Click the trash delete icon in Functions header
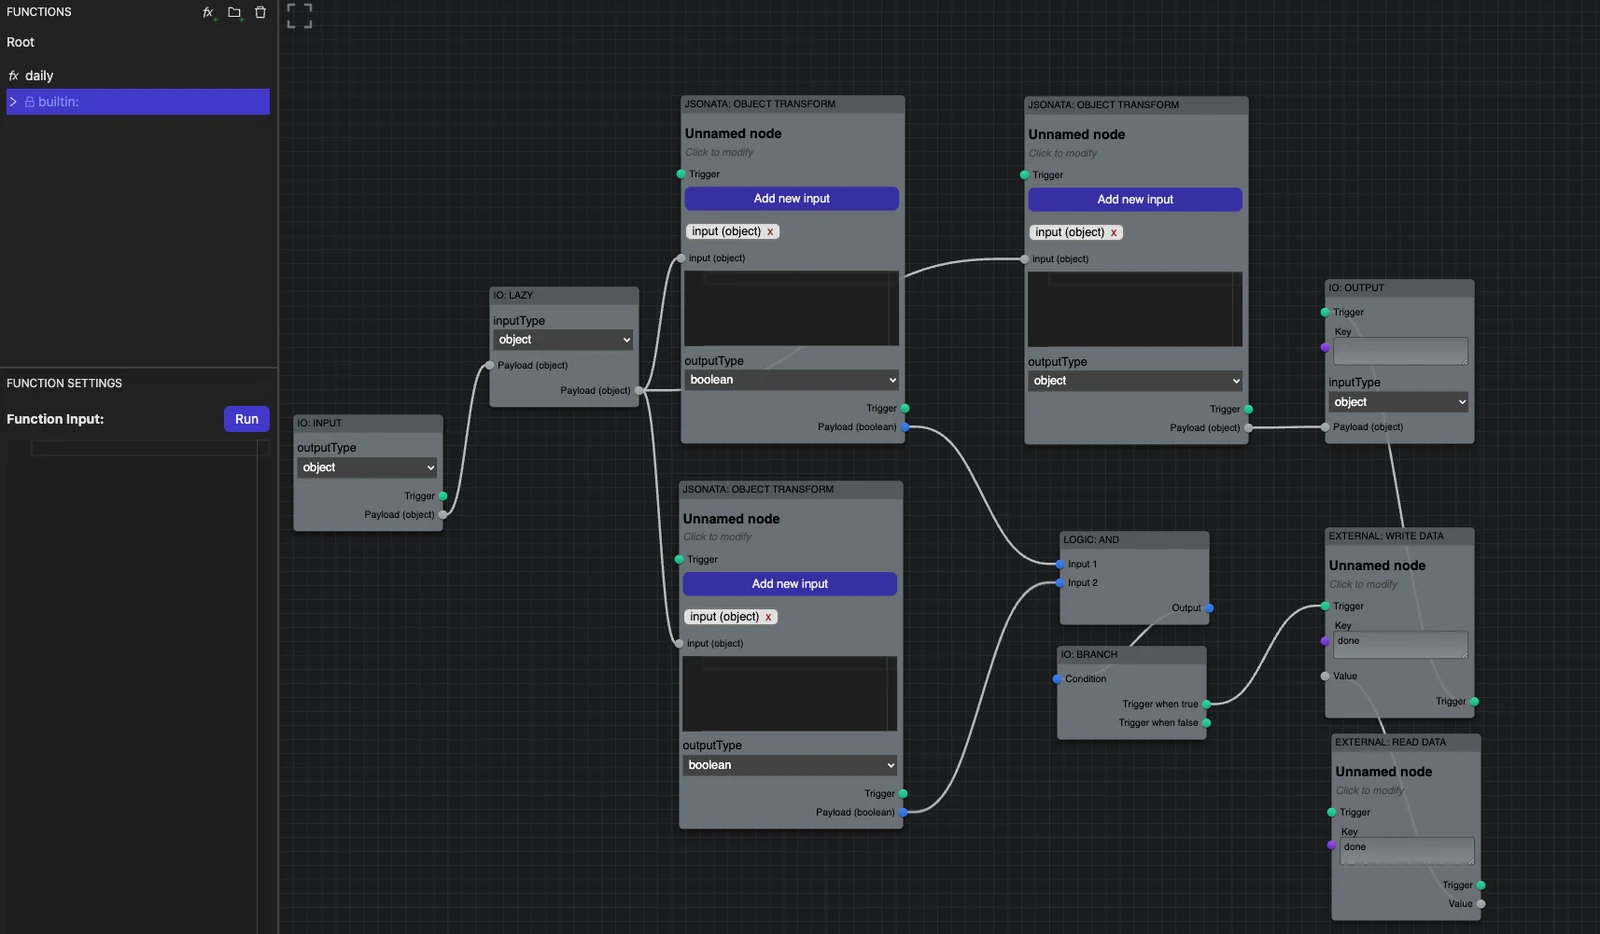The image size is (1600, 934). click(260, 13)
